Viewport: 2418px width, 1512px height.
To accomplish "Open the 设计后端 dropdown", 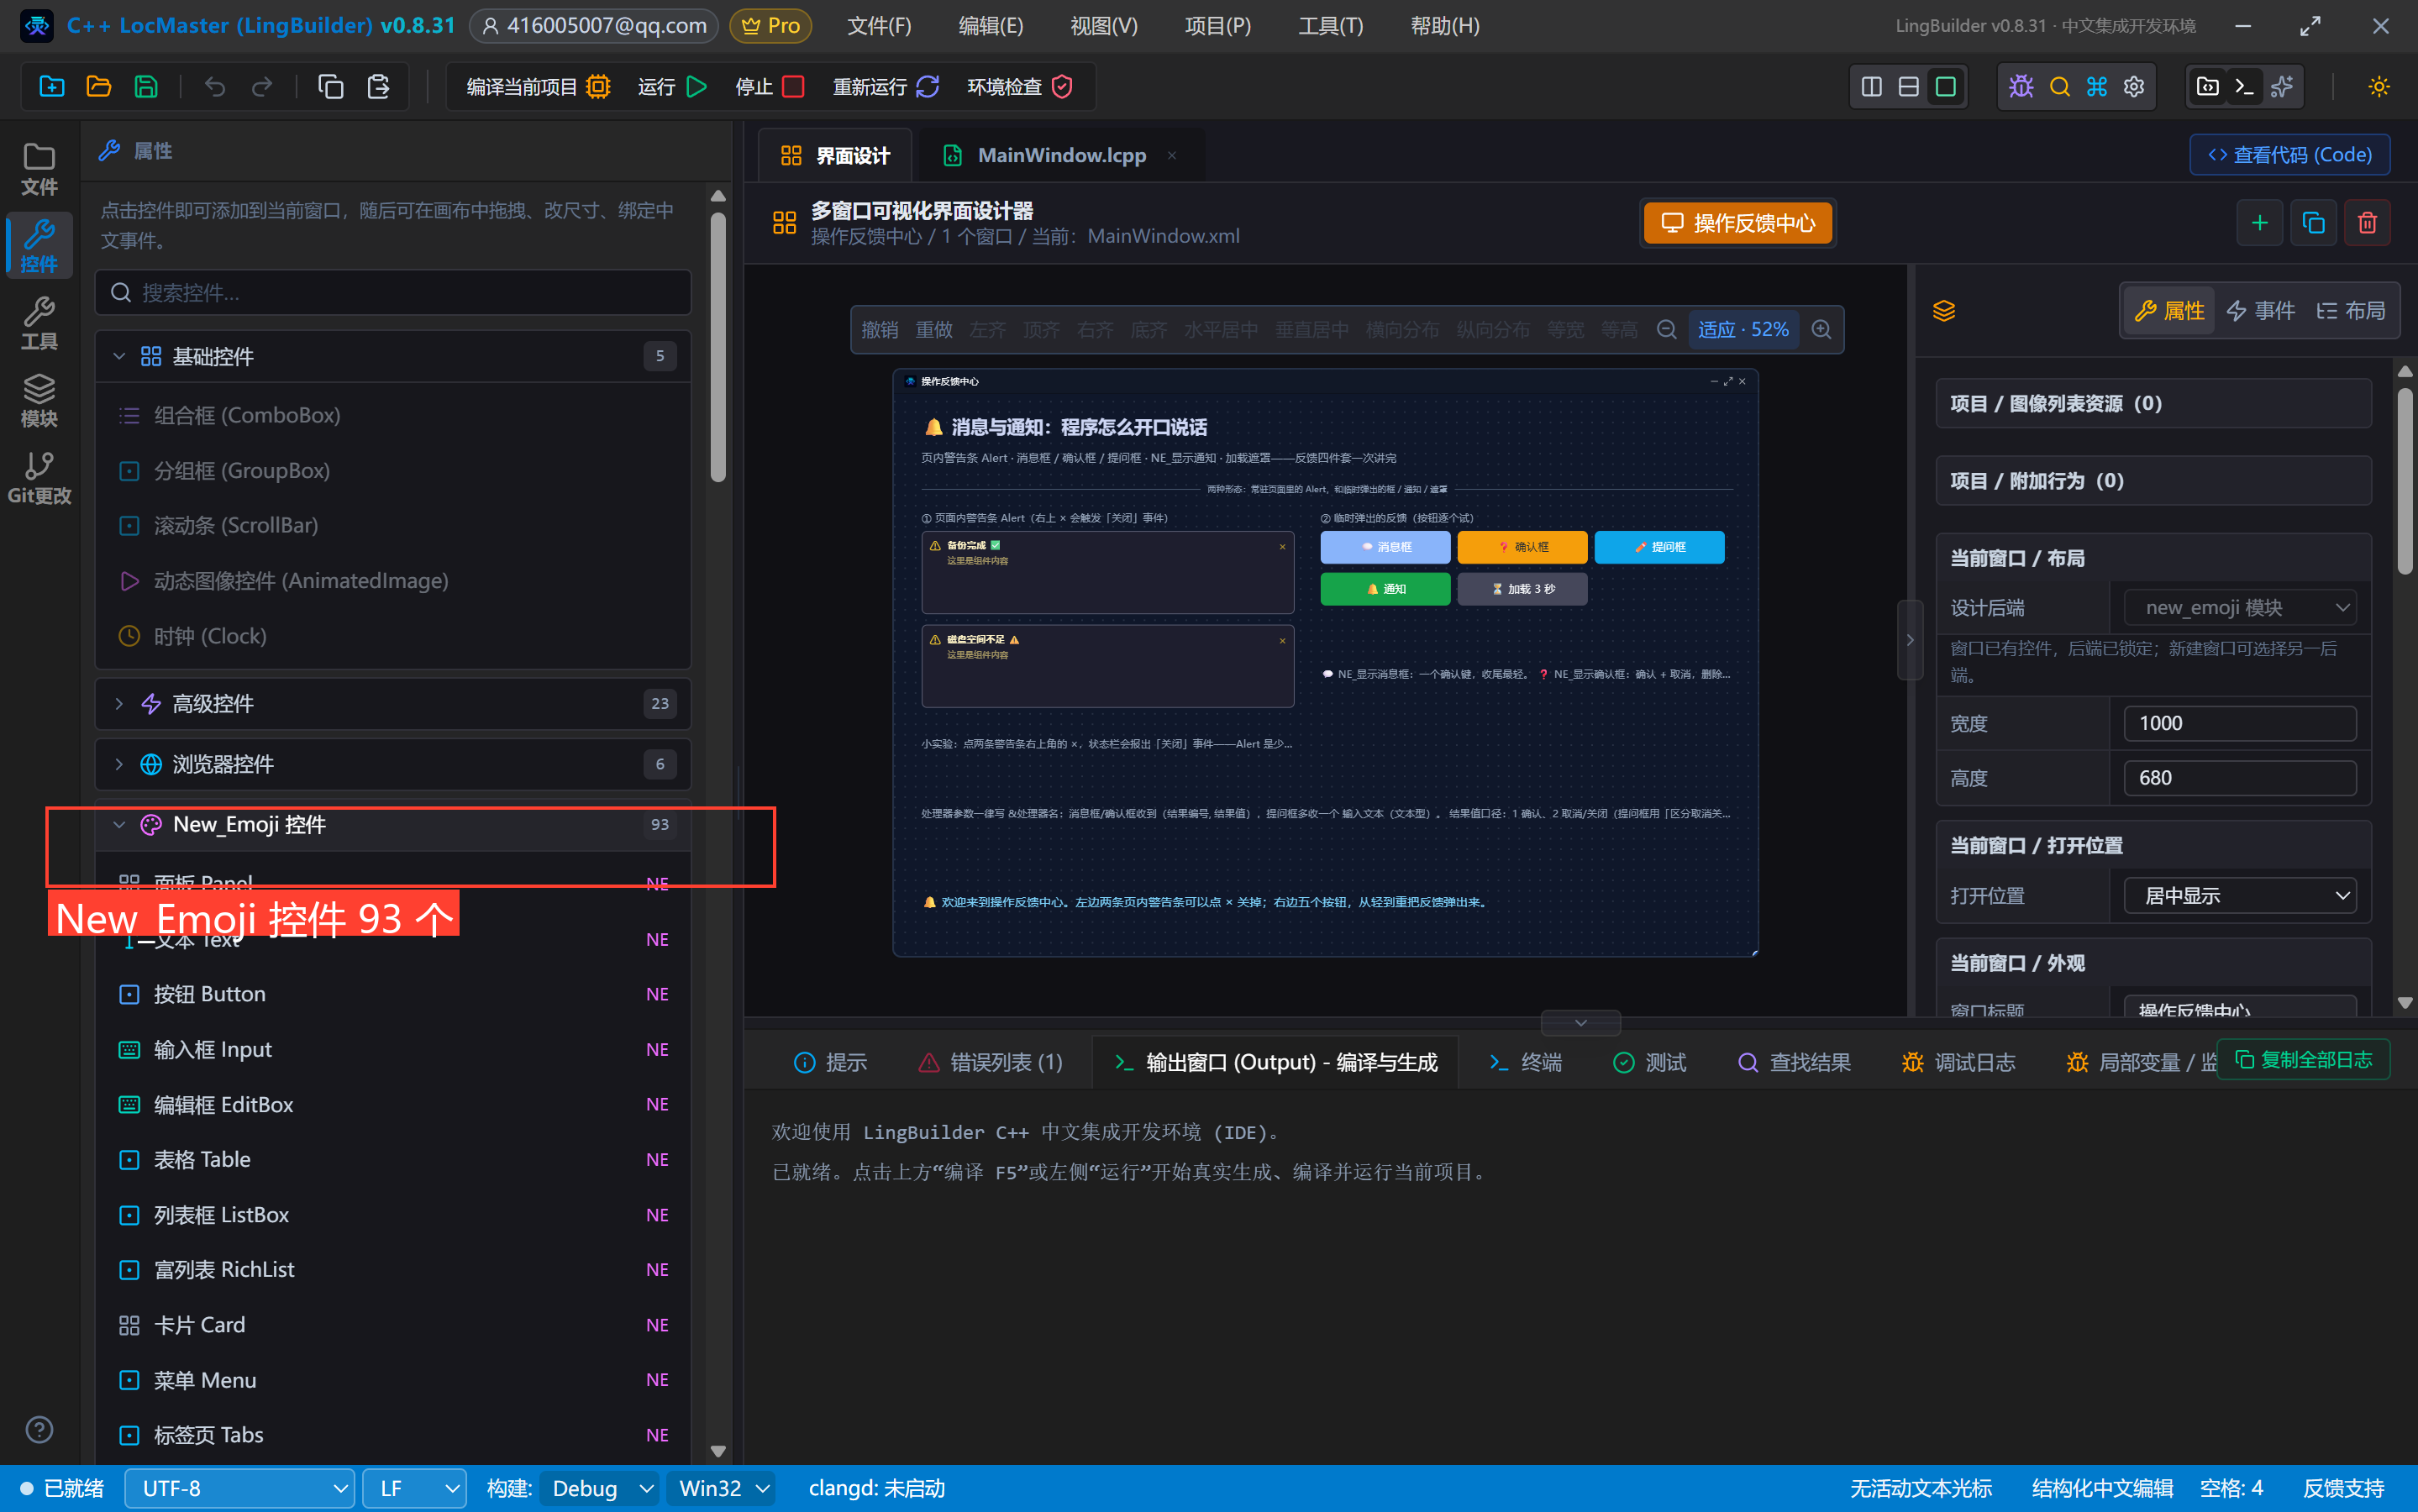I will 2240,608.
